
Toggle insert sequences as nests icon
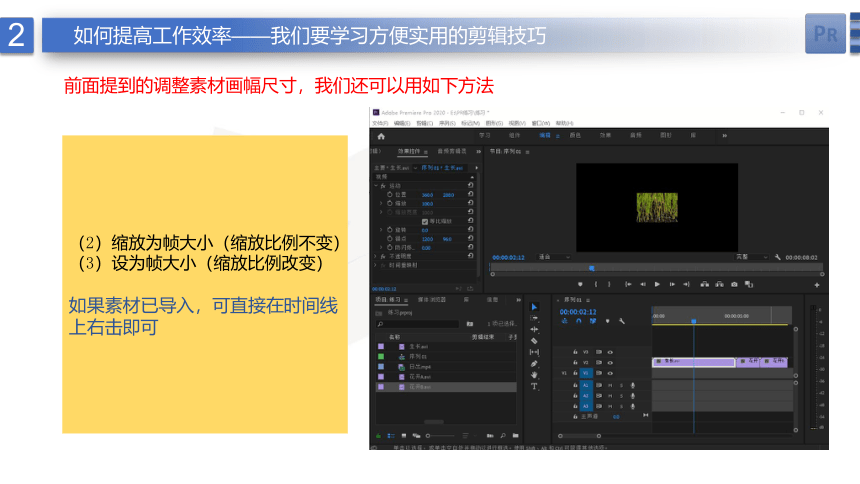pyautogui.click(x=564, y=321)
